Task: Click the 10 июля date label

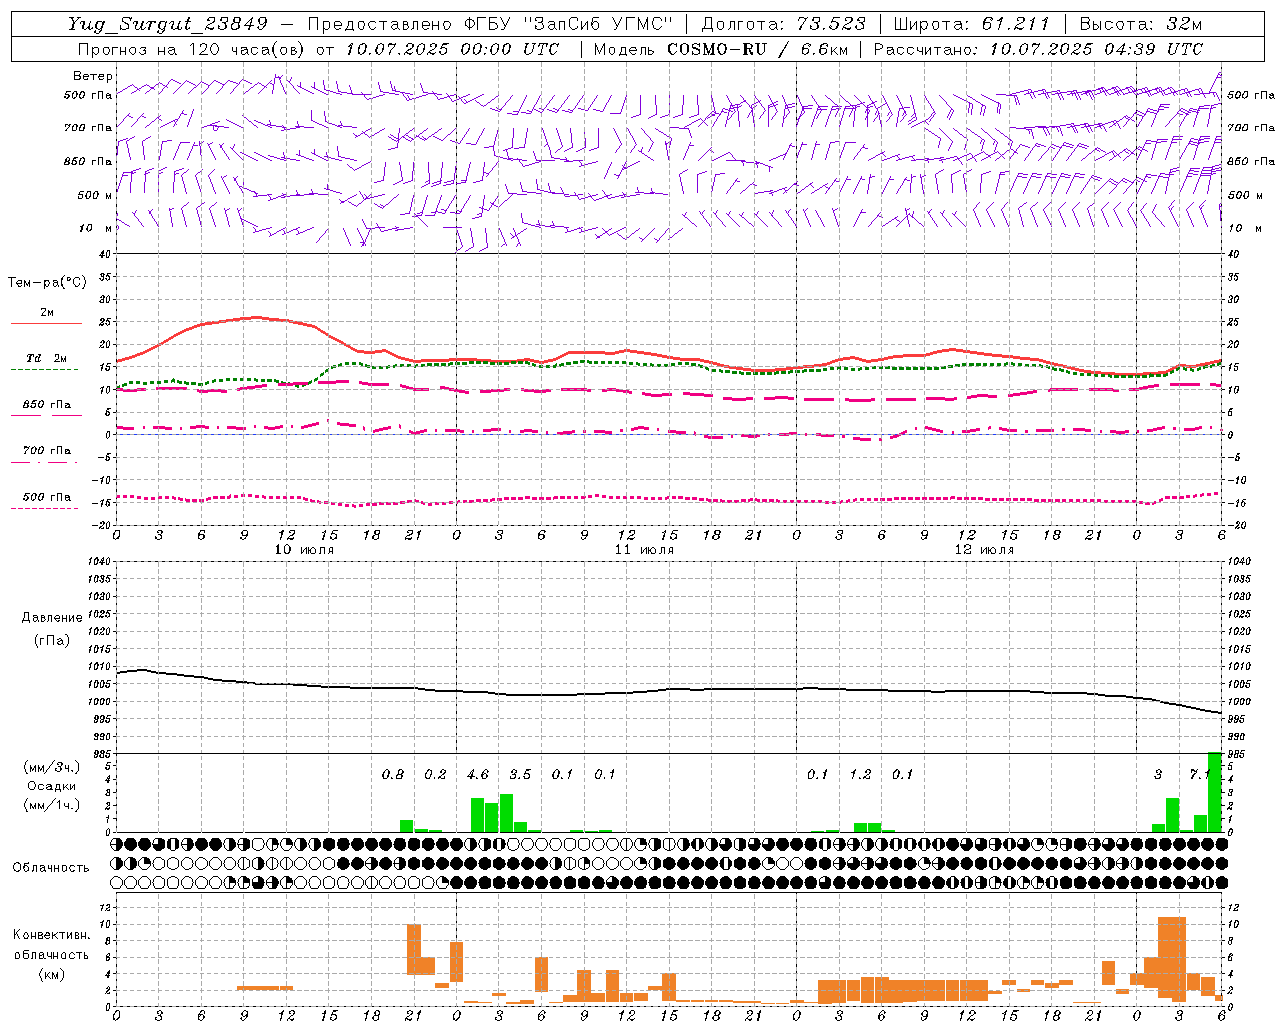Action: [304, 549]
